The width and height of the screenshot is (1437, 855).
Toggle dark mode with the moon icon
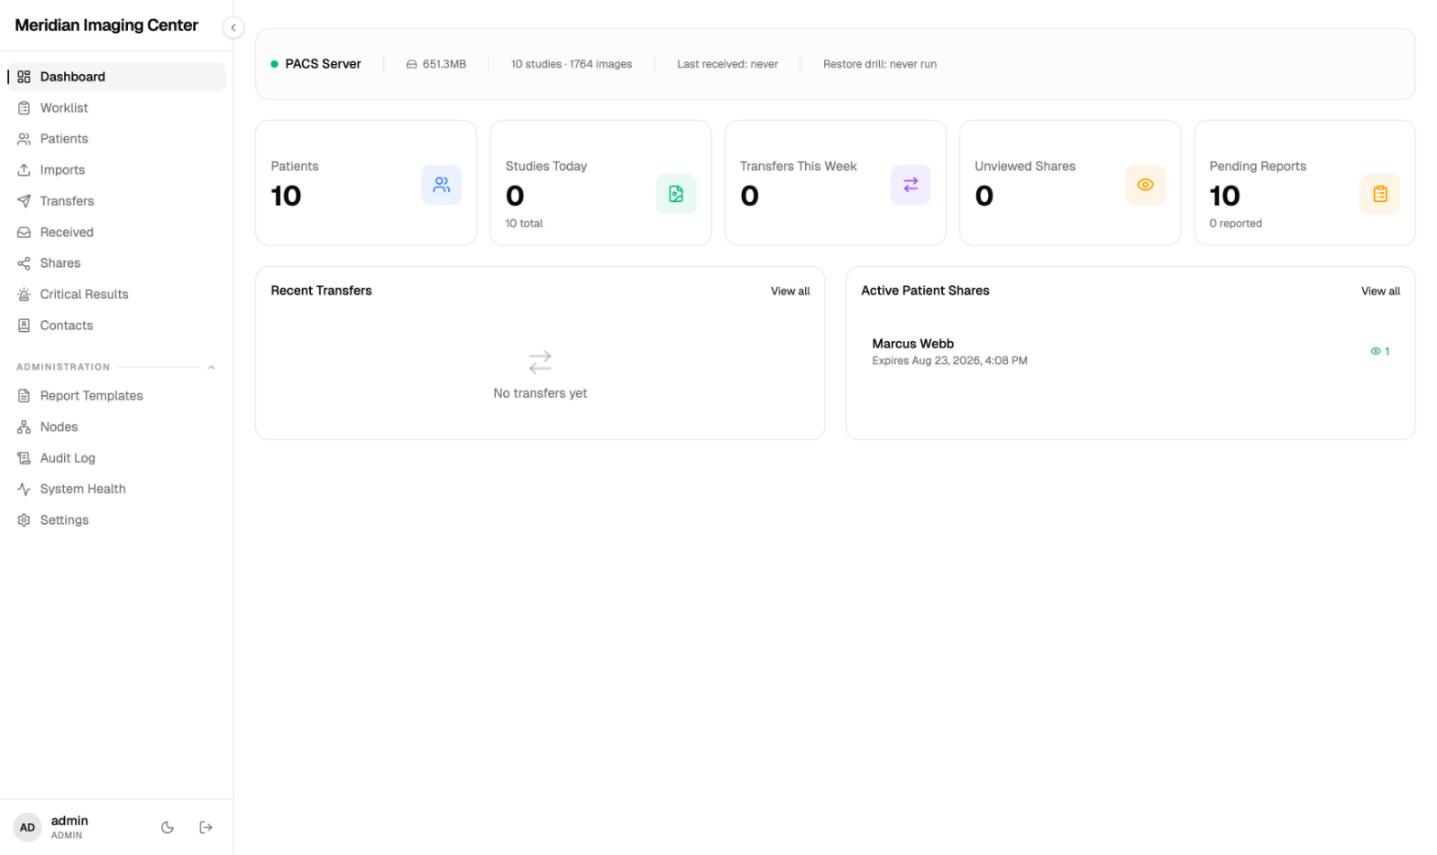click(x=167, y=827)
